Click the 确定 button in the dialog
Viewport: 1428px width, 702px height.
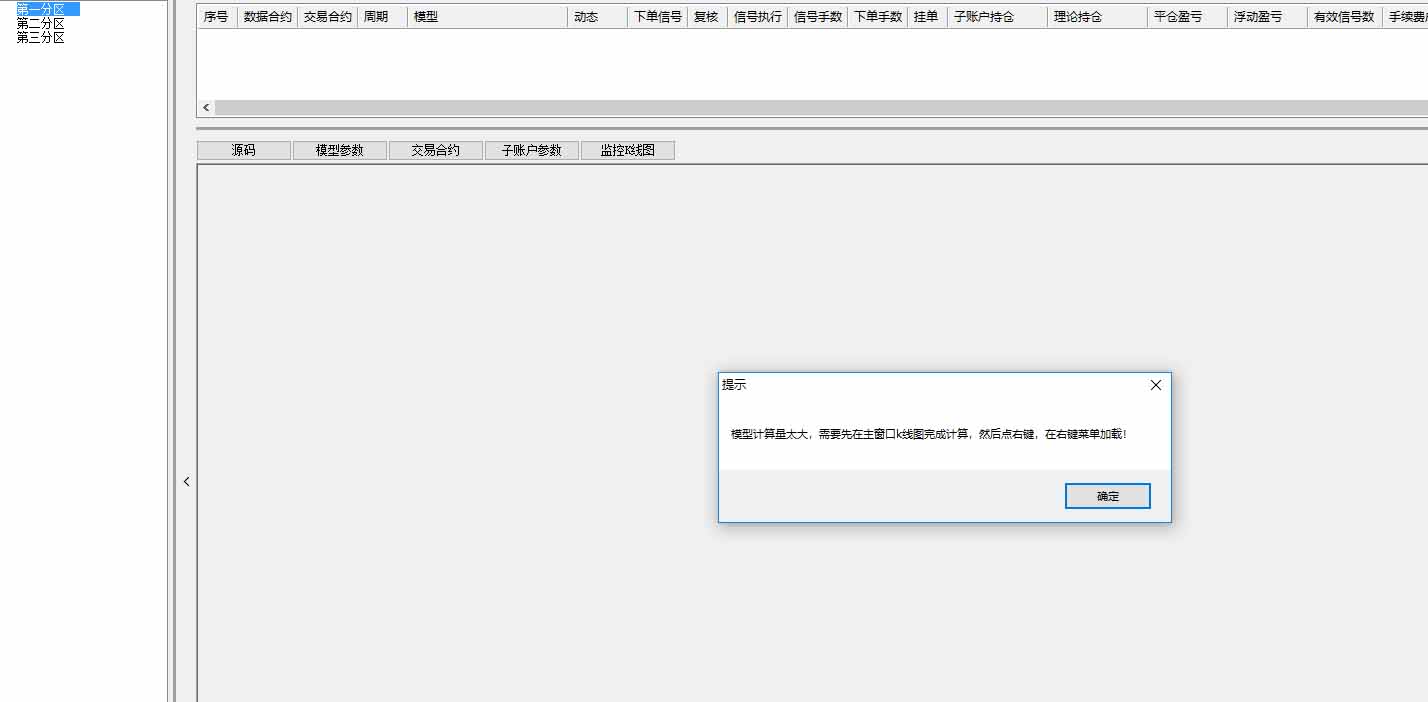click(x=1107, y=496)
